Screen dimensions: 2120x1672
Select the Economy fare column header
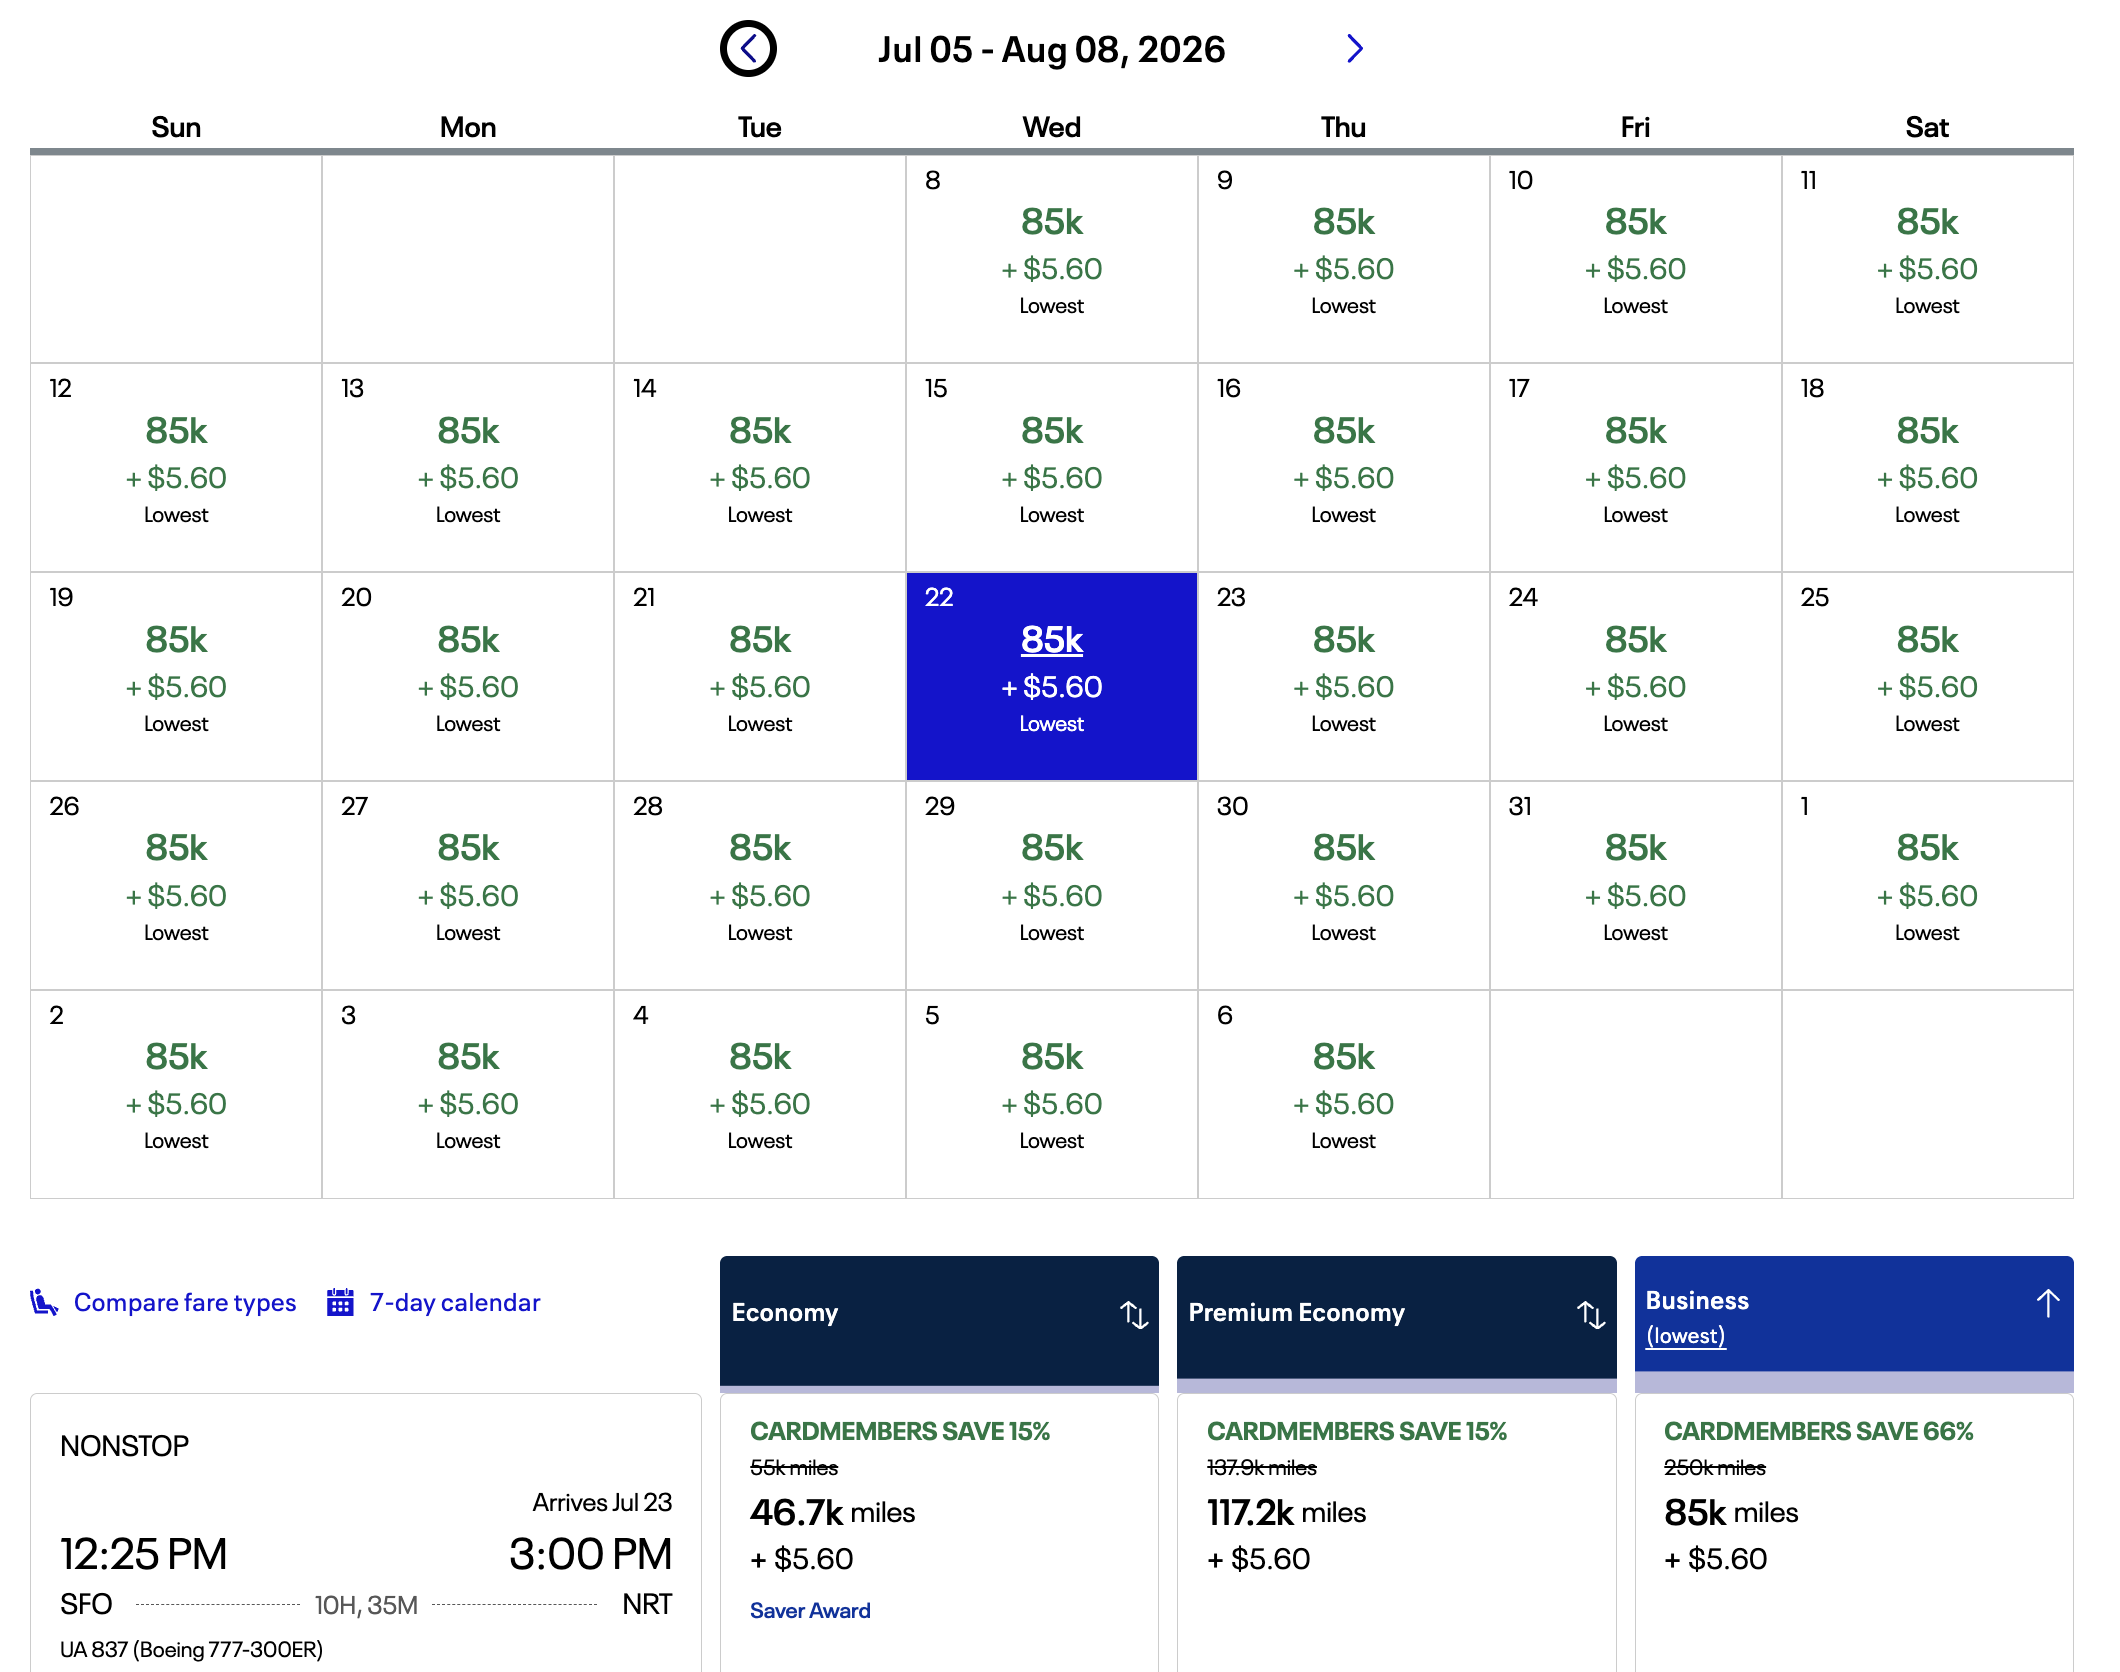click(939, 1321)
